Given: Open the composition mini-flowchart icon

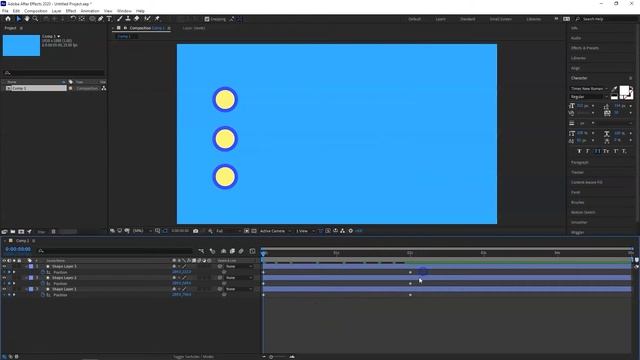Looking at the screenshot, I should tap(201, 251).
